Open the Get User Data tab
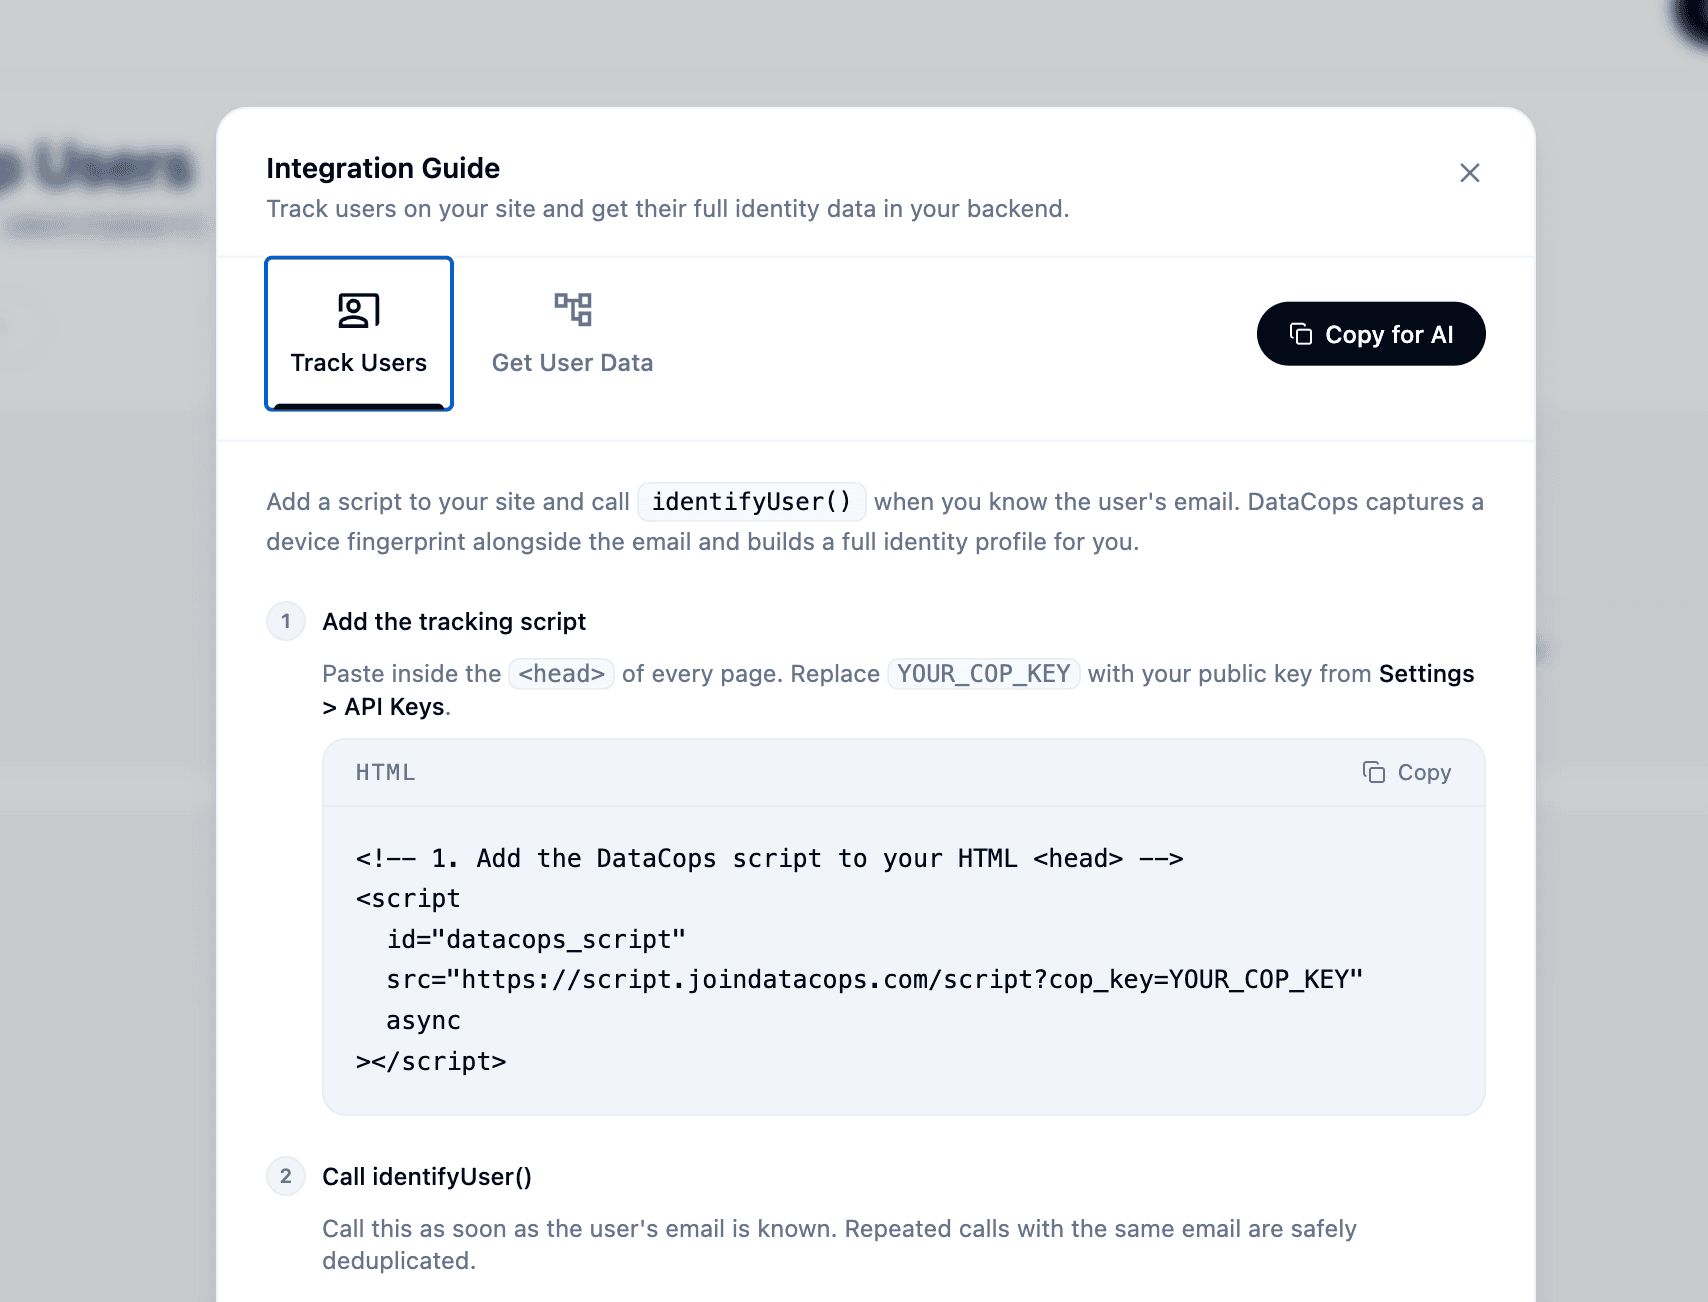Image resolution: width=1708 pixels, height=1302 pixels. (x=572, y=333)
